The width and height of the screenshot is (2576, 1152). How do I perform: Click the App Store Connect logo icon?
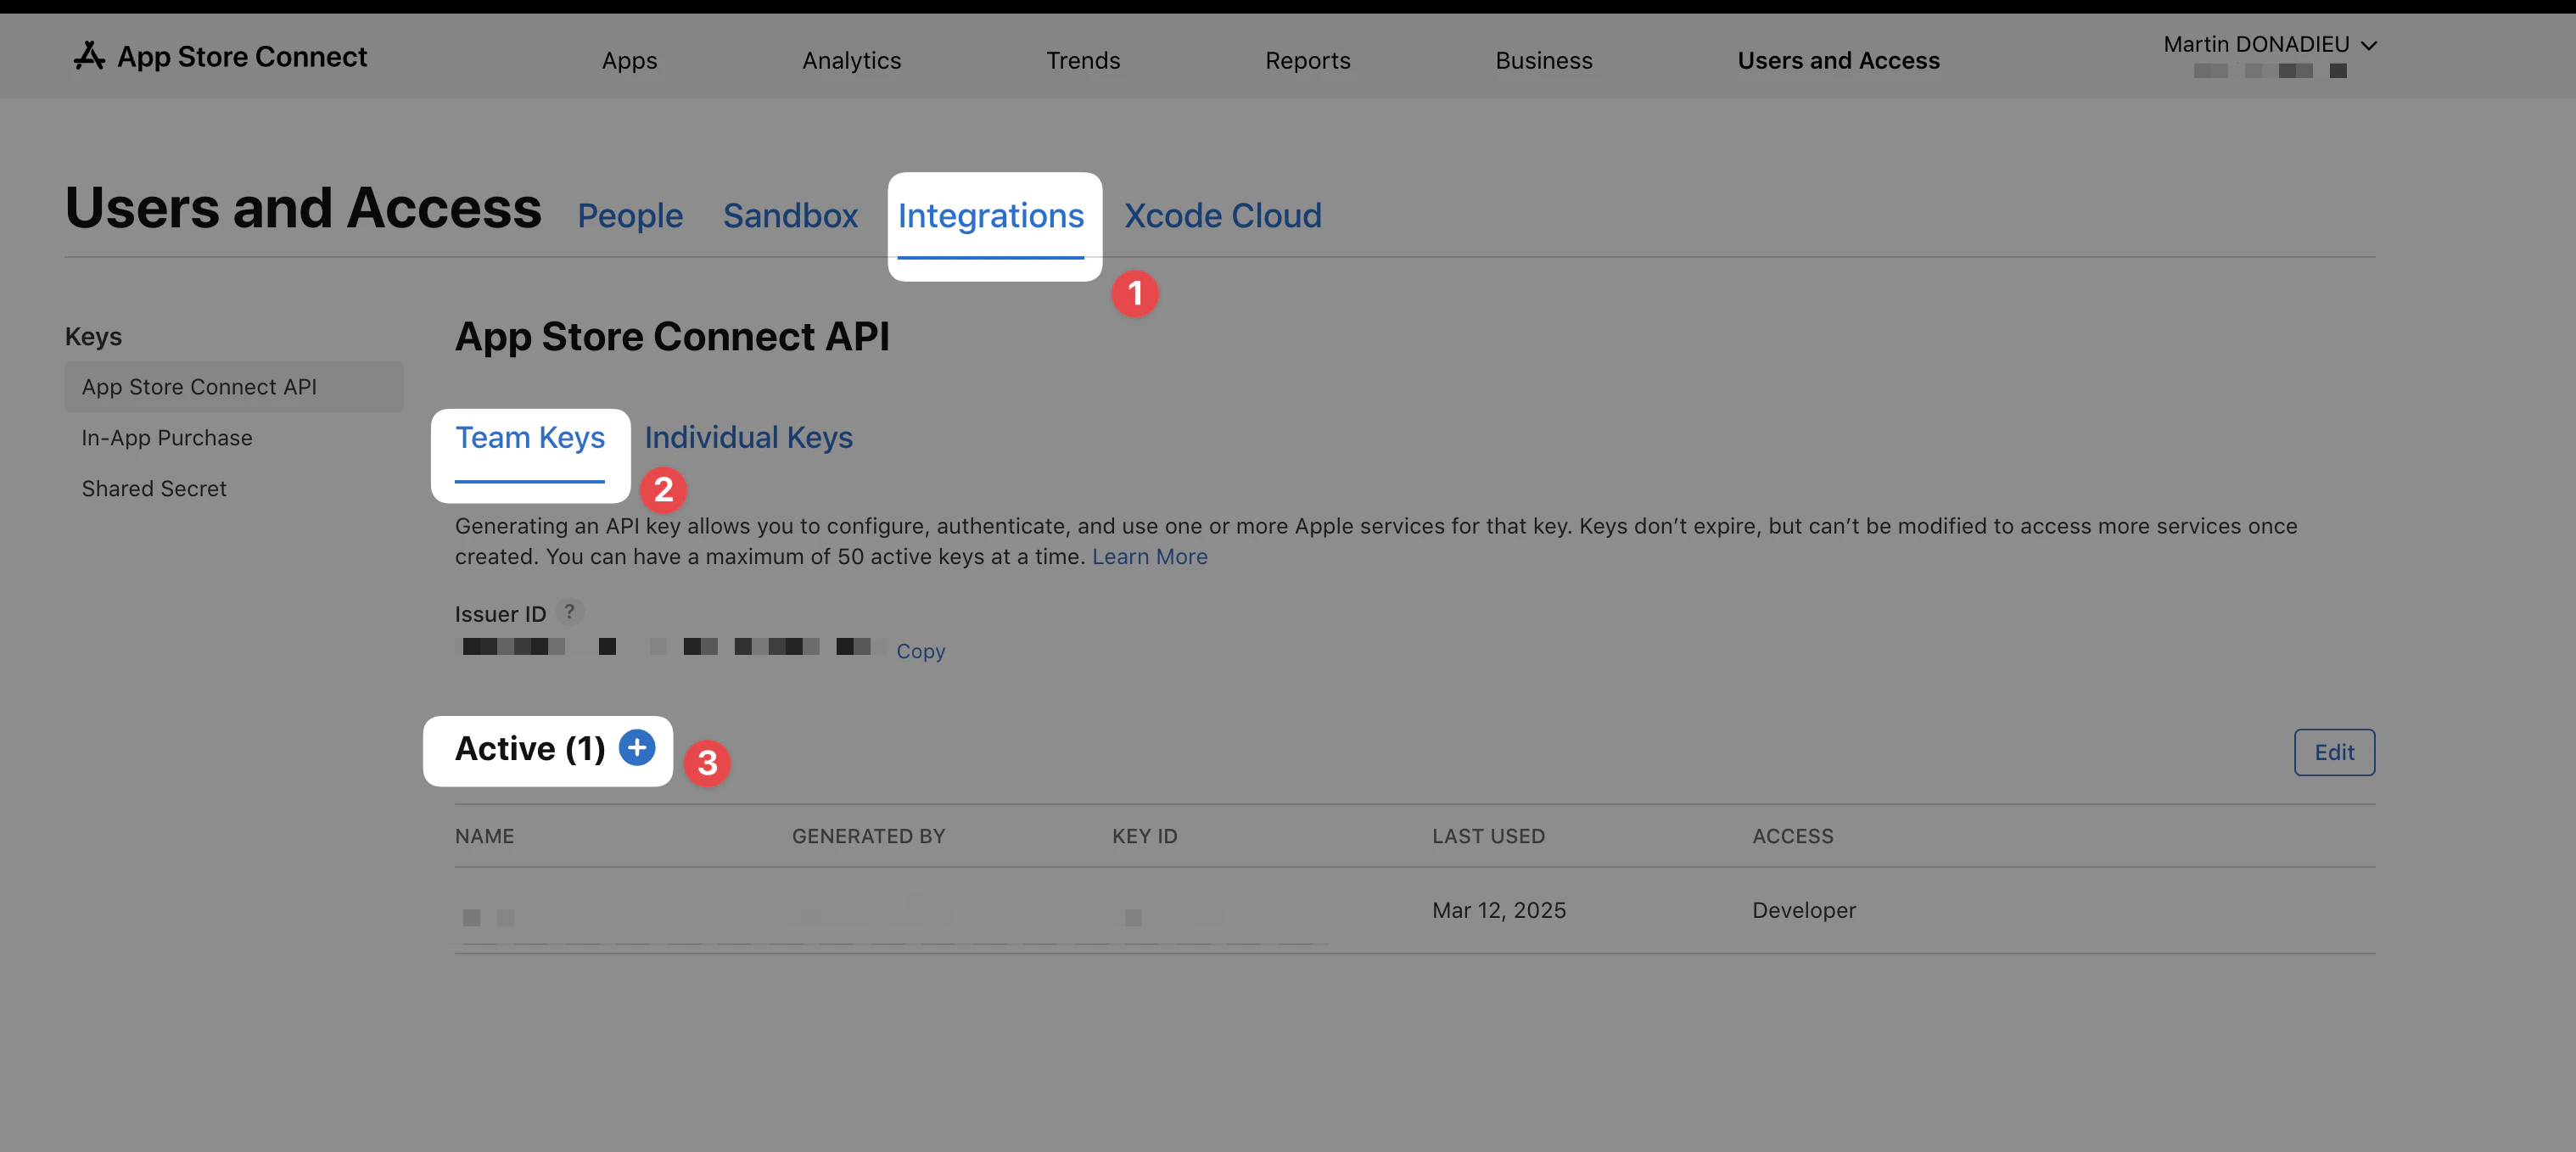point(89,56)
